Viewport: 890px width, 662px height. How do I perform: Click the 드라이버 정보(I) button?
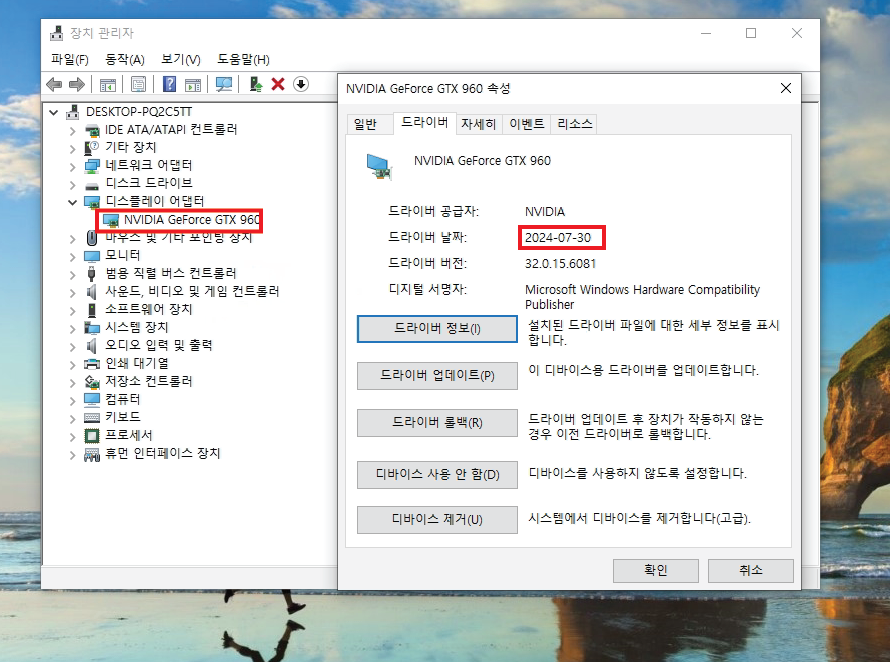point(437,329)
